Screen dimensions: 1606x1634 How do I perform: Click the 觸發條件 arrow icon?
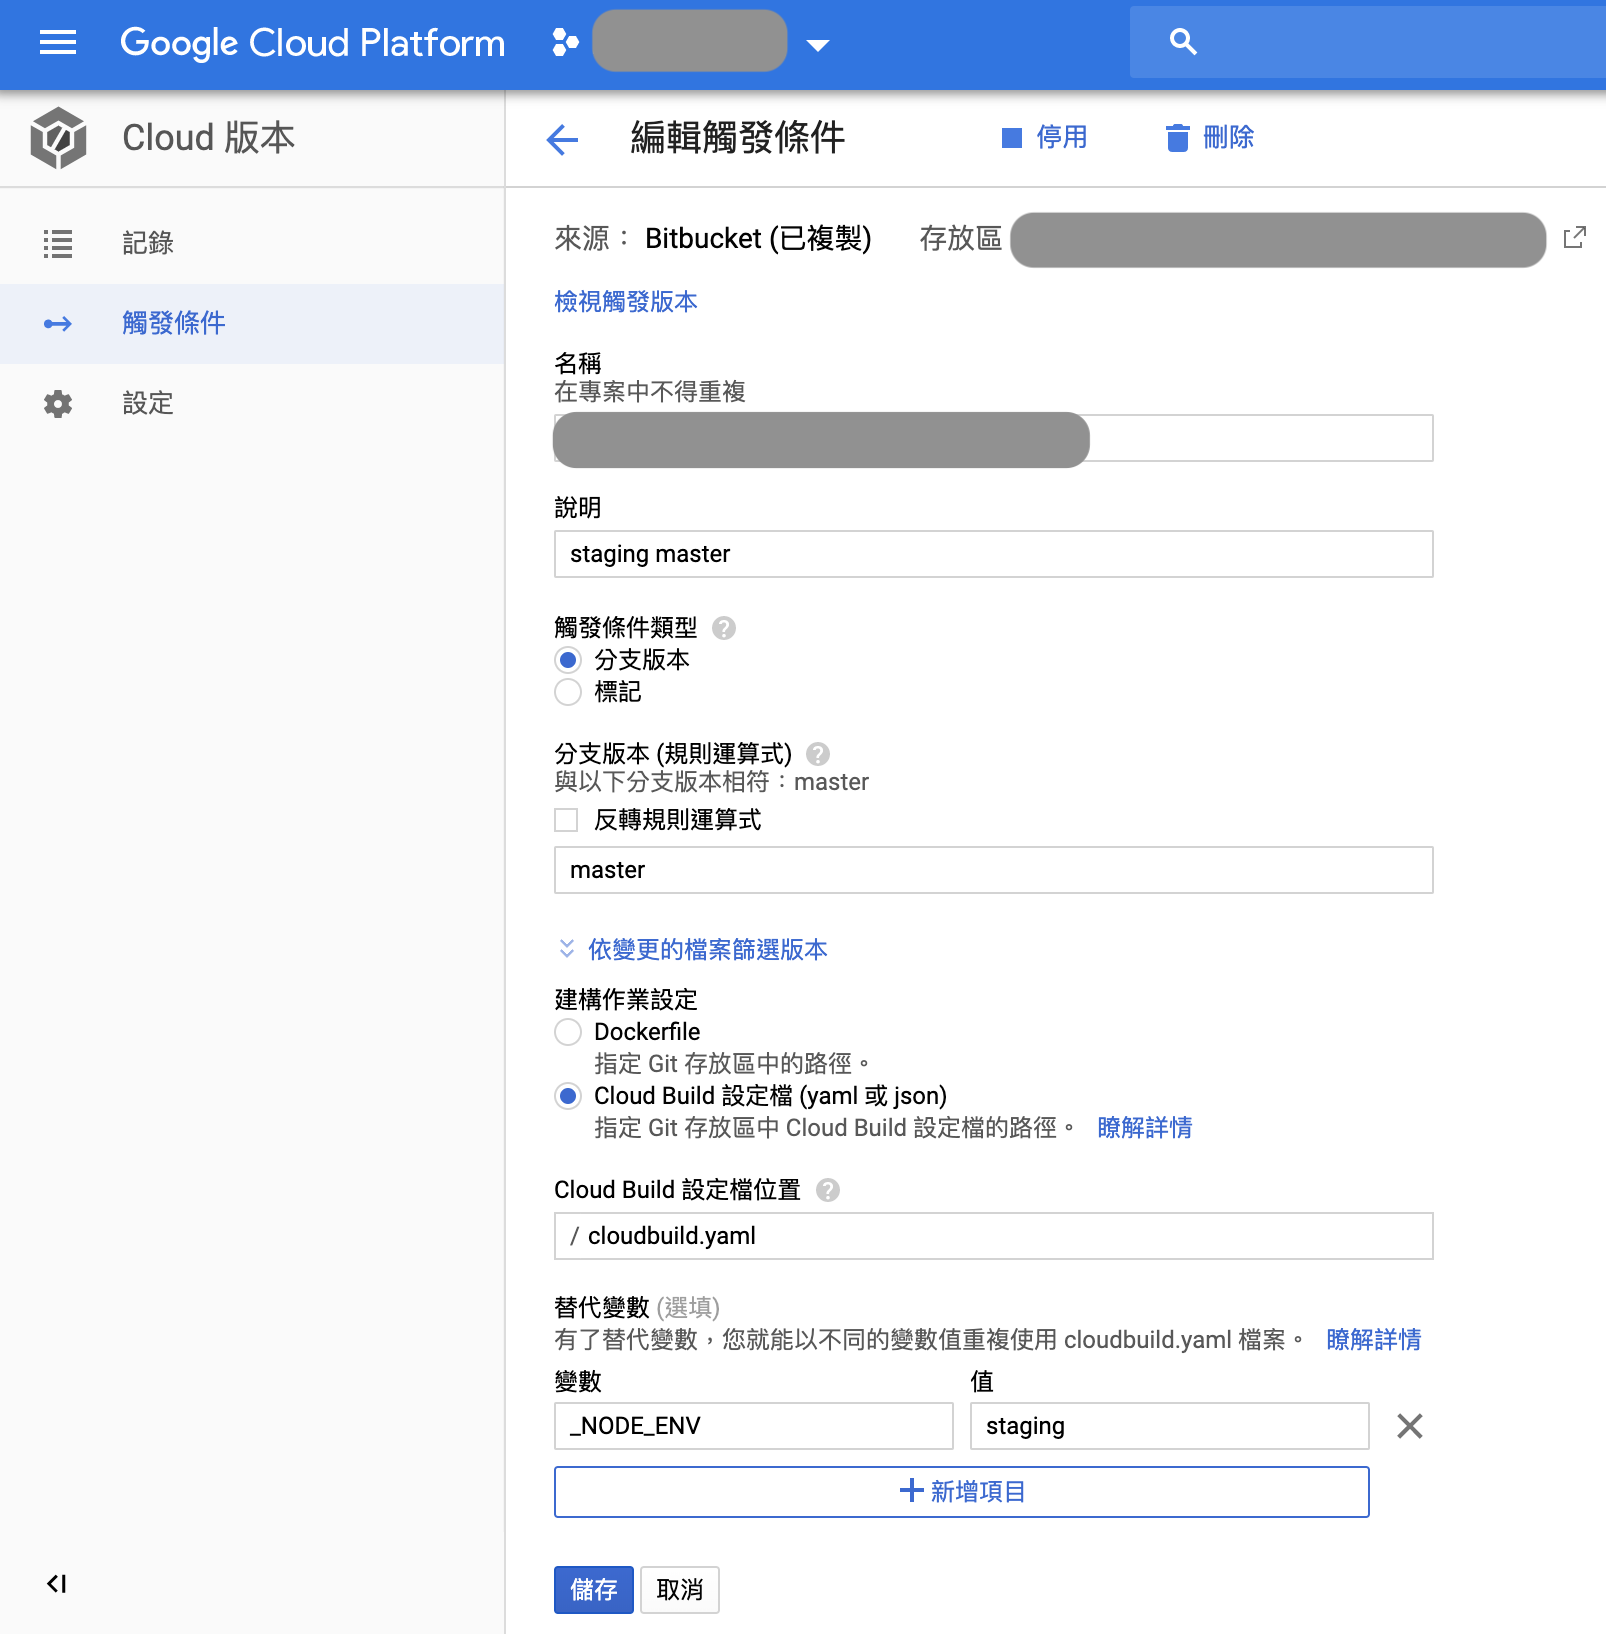[x=58, y=323]
